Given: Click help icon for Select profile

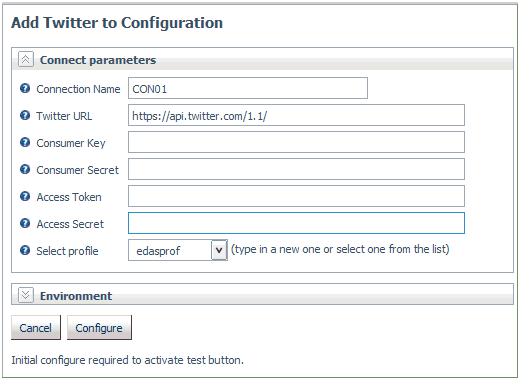Looking at the screenshot, I should pos(25,250).
